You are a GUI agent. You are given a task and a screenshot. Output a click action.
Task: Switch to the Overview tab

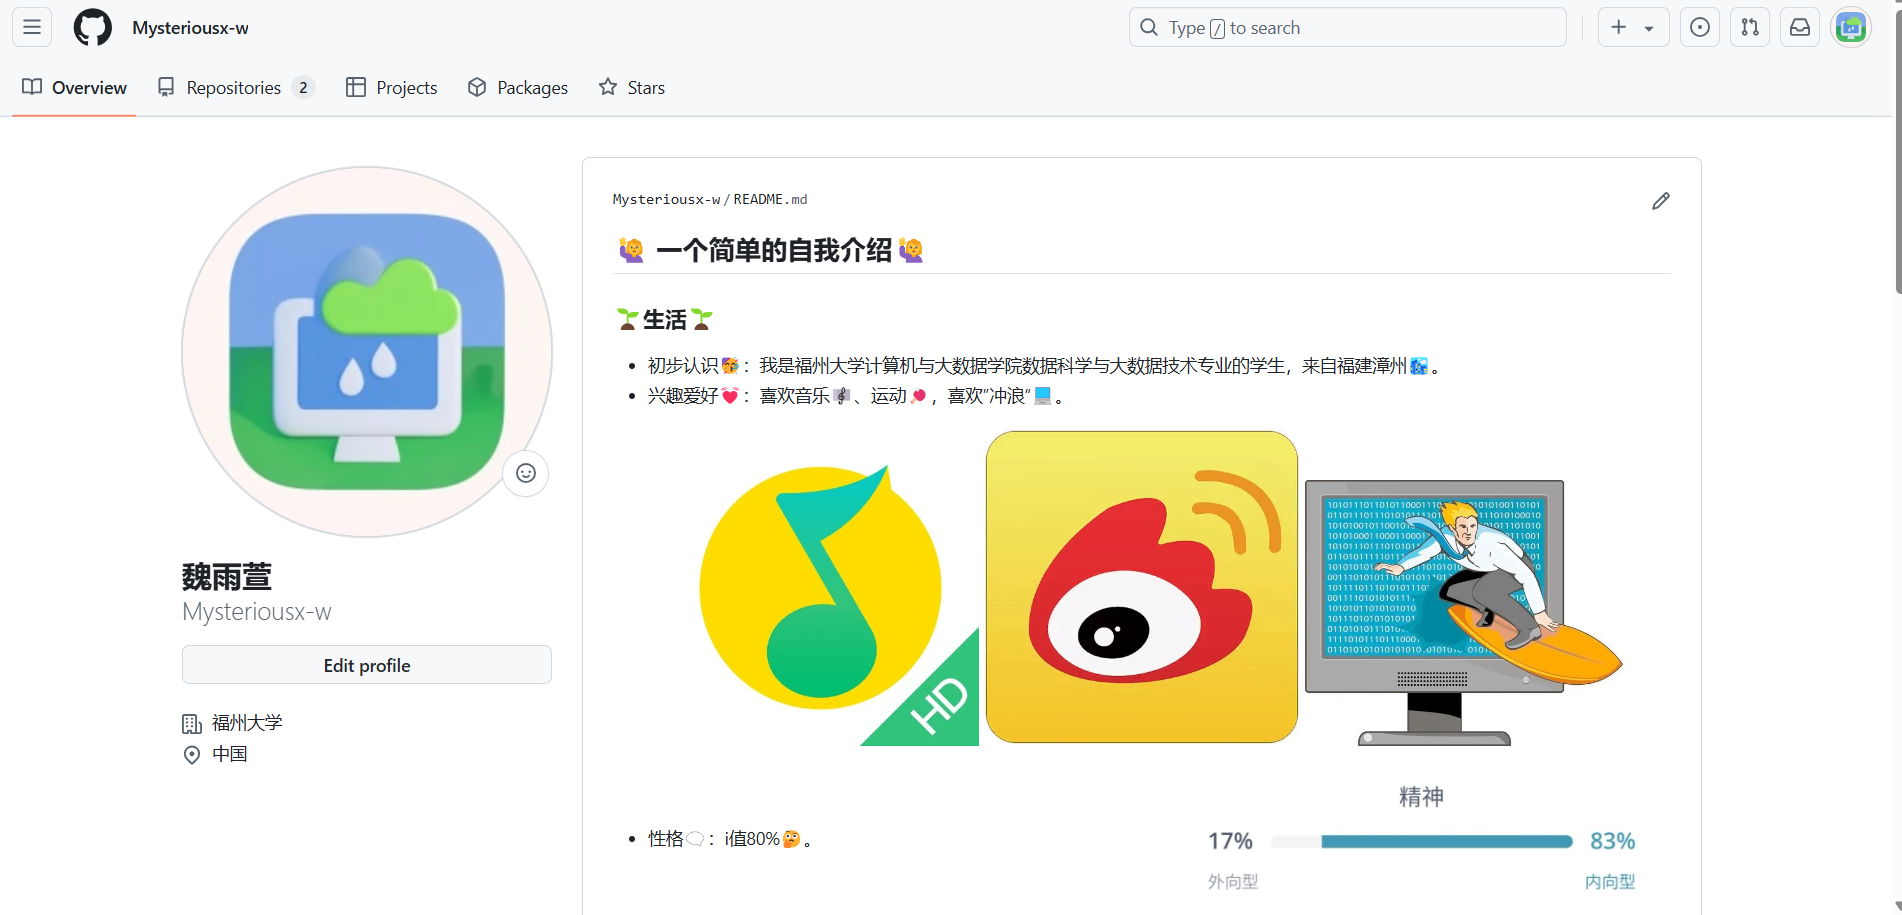pyautogui.click(x=75, y=88)
